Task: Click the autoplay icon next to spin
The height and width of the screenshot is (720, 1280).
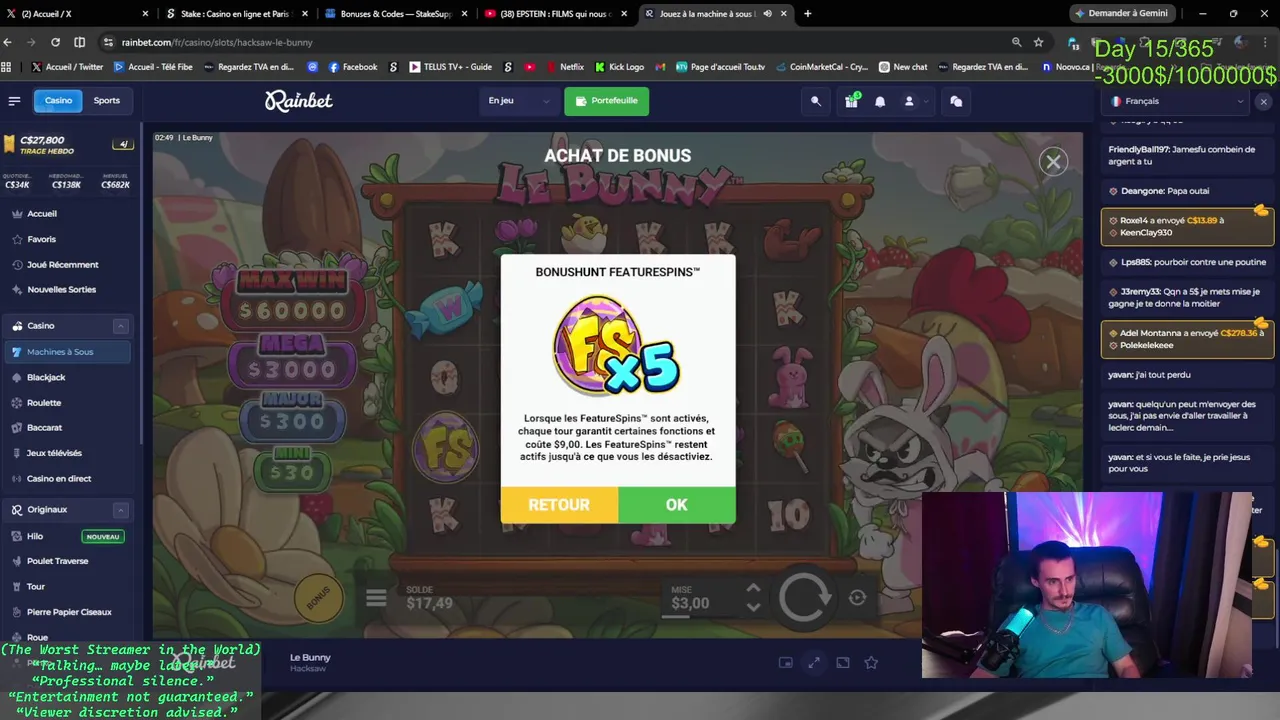Action: point(857,597)
